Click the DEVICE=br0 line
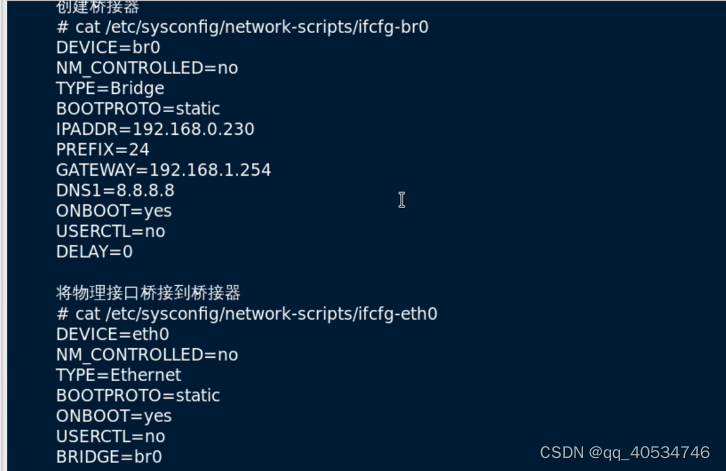Image resolution: width=726 pixels, height=471 pixels. 108,48
